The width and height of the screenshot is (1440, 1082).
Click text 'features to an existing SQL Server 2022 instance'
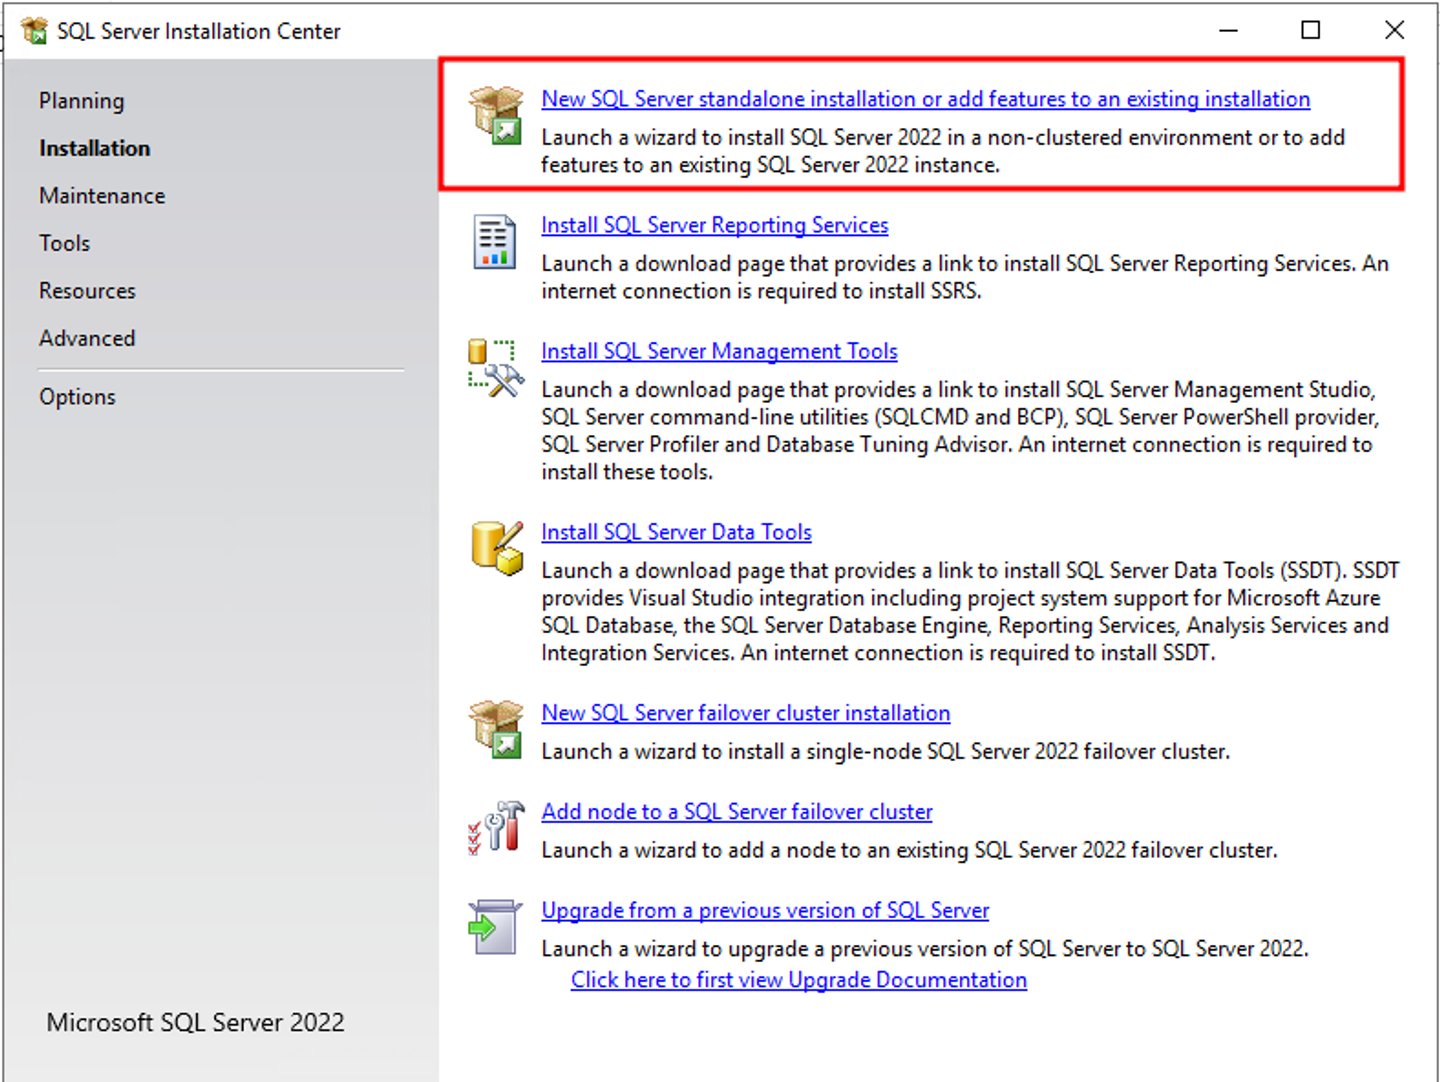tap(768, 165)
